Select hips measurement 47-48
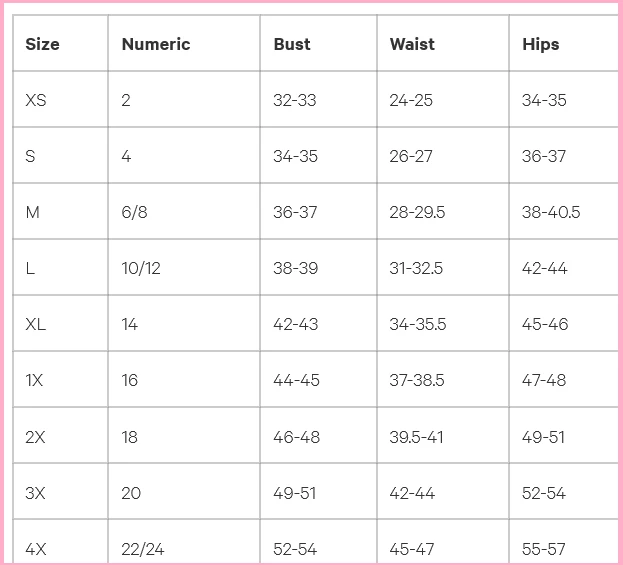The width and height of the screenshot is (623, 565). point(544,380)
